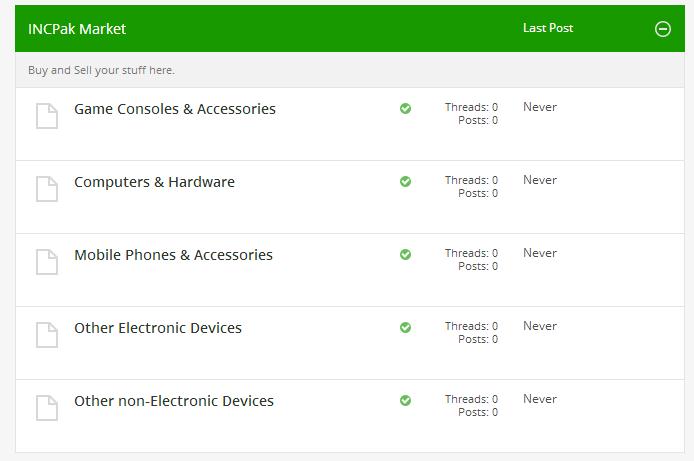
Task: Collapse the INCPak Market category
Action: [x=663, y=29]
